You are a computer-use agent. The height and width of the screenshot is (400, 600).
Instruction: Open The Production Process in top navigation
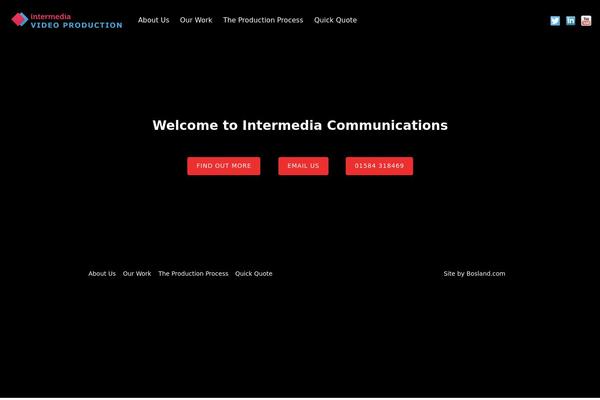(x=263, y=20)
